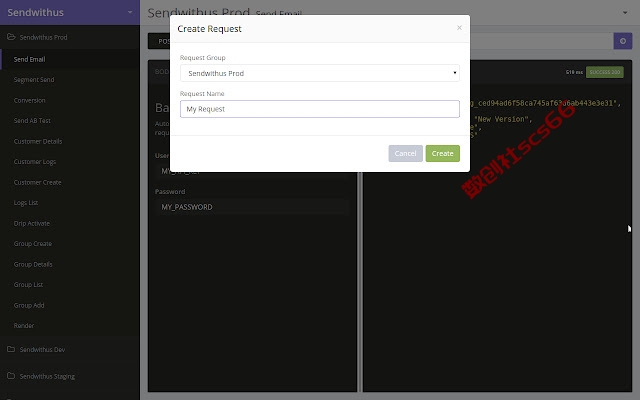Click the Password field with MY_PASSWORD
The image size is (640, 400).
pos(252,207)
